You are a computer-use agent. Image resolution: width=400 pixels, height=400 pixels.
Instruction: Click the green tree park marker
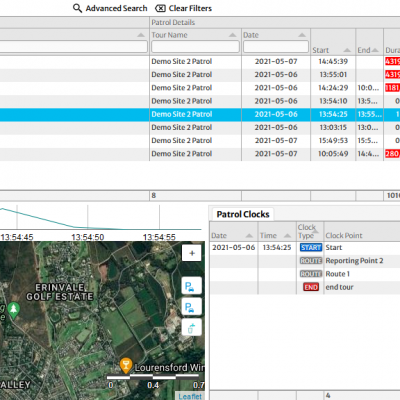13,310
